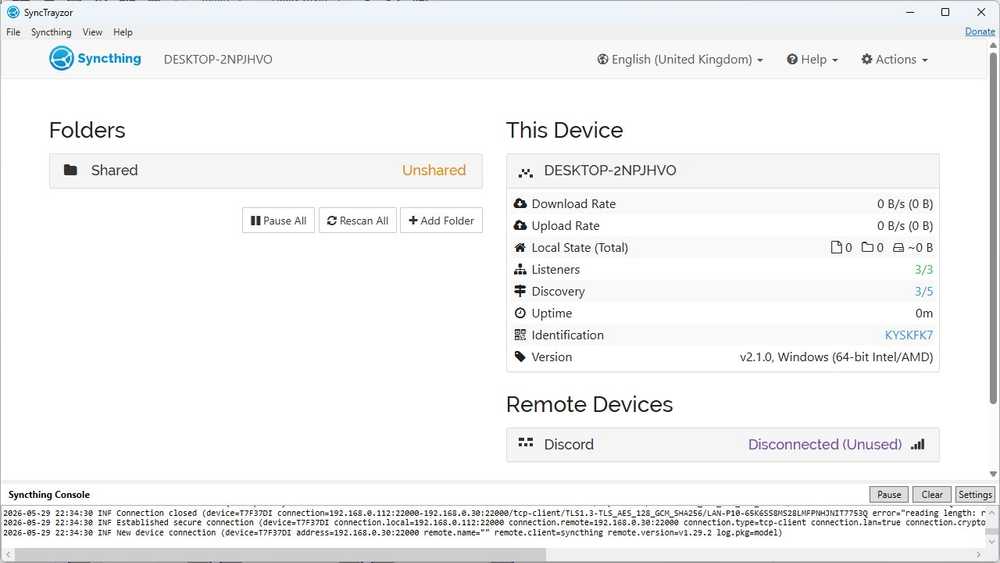Open the English (United Kingdom) language dropdown
1000x563 pixels.
click(x=680, y=59)
